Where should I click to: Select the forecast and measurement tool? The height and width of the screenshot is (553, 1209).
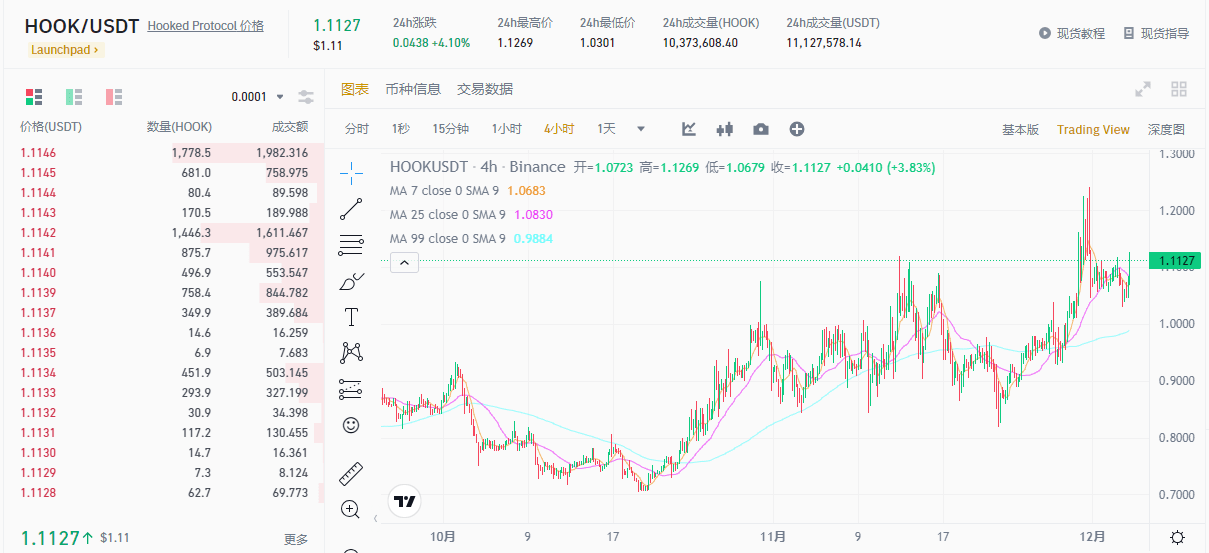pyautogui.click(x=351, y=389)
